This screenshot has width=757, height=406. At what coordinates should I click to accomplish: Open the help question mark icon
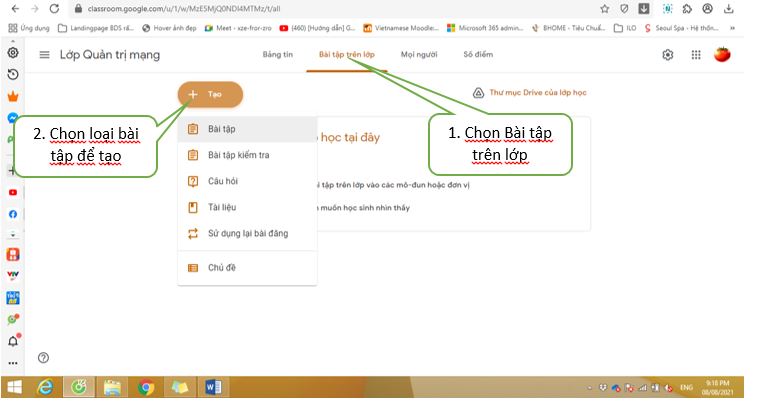pos(43,357)
